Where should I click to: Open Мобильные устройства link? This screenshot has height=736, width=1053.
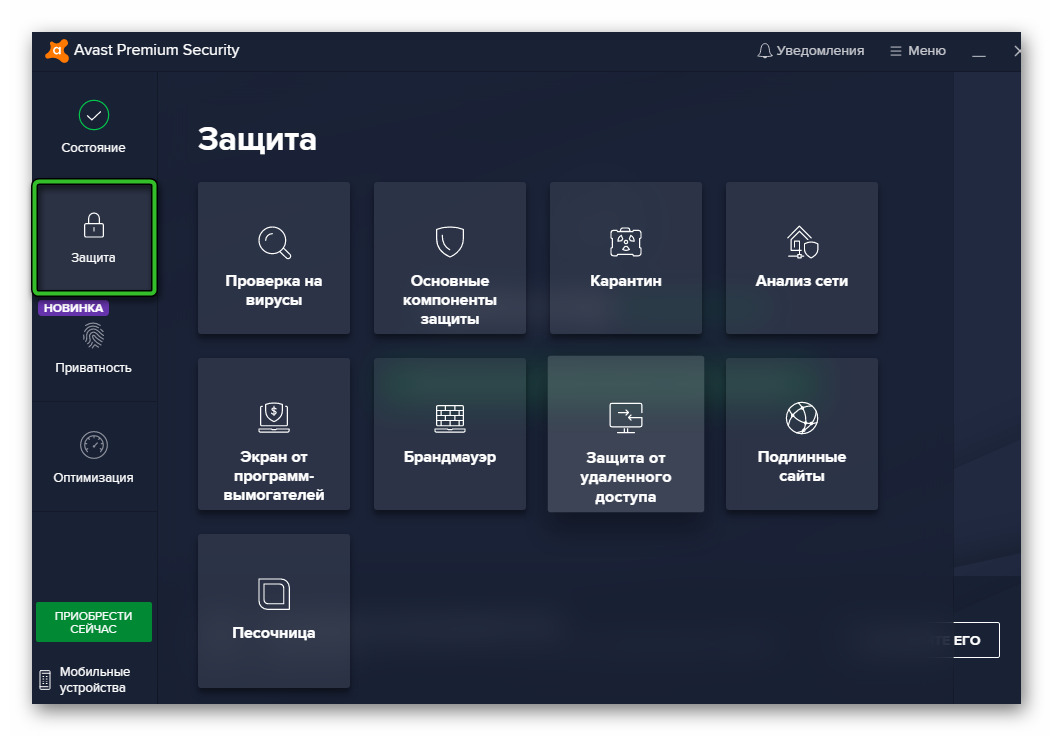(85, 680)
